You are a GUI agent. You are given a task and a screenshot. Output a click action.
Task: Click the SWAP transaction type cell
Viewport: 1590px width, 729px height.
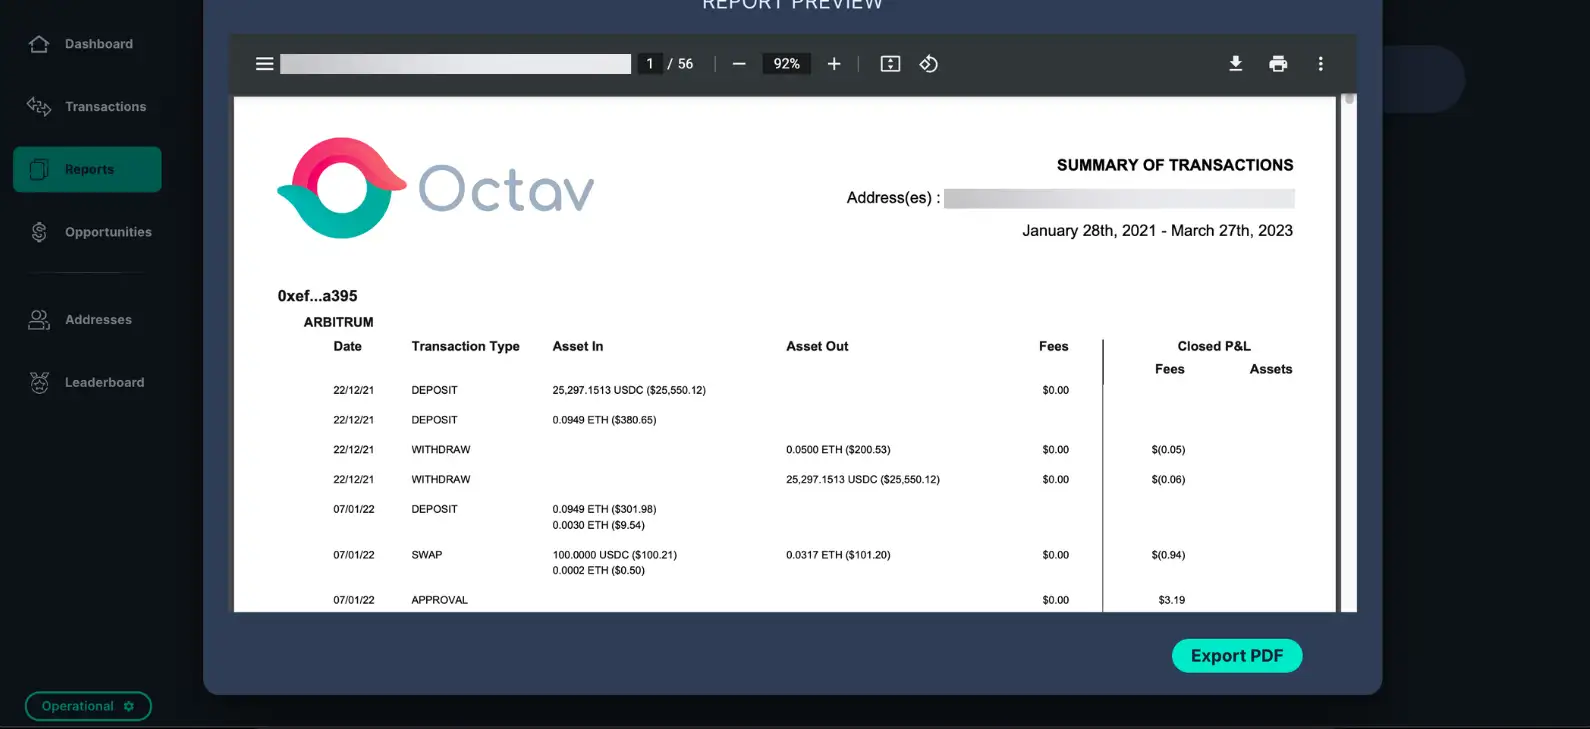pyautogui.click(x=427, y=555)
